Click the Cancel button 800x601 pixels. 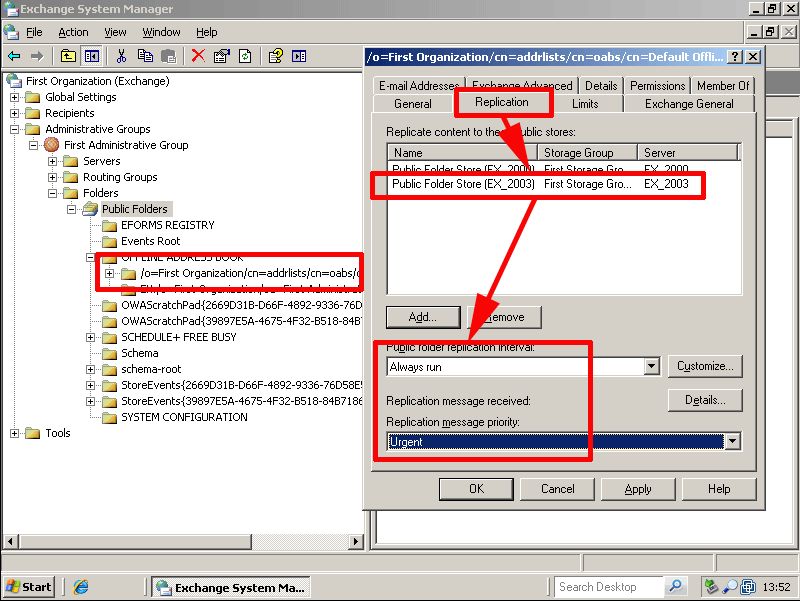tap(557, 489)
